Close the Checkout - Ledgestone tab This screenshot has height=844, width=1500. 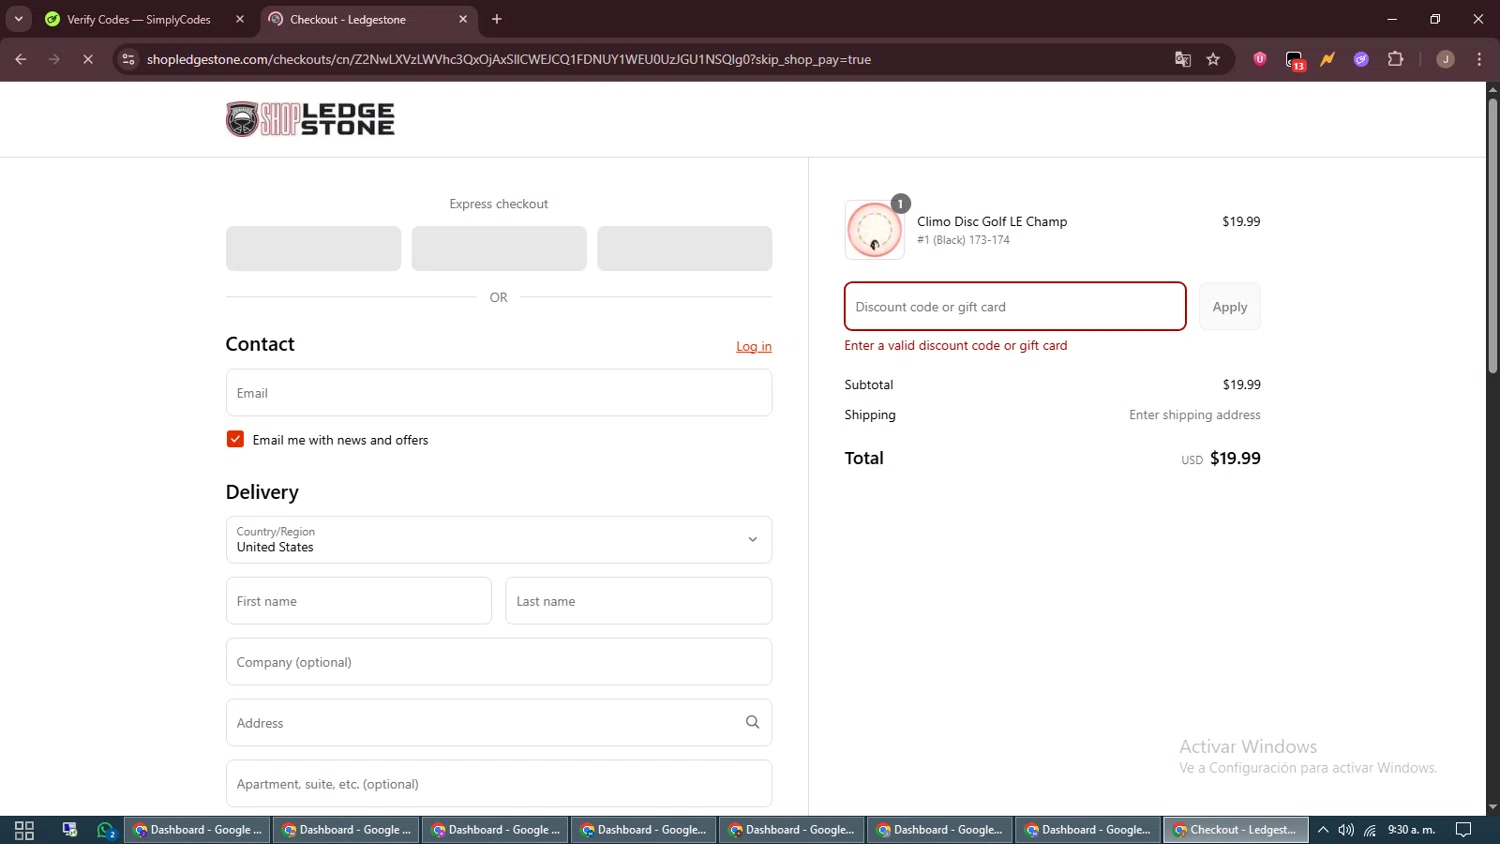point(463,19)
